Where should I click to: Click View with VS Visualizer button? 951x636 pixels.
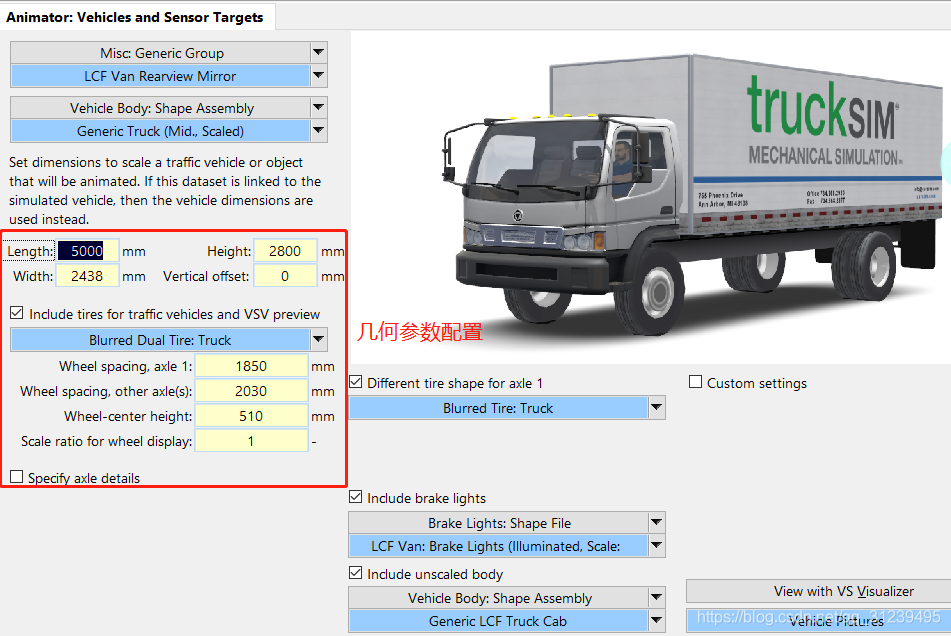click(819, 591)
